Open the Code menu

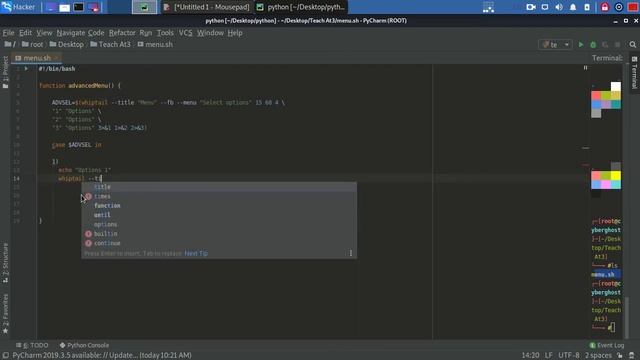[x=96, y=33]
